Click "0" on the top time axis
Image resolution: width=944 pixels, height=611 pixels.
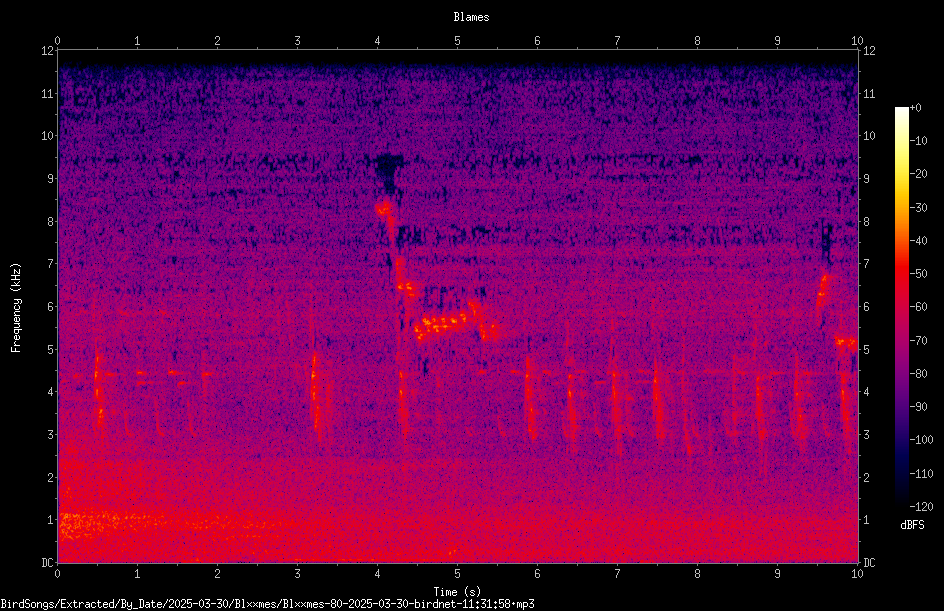pos(57,40)
